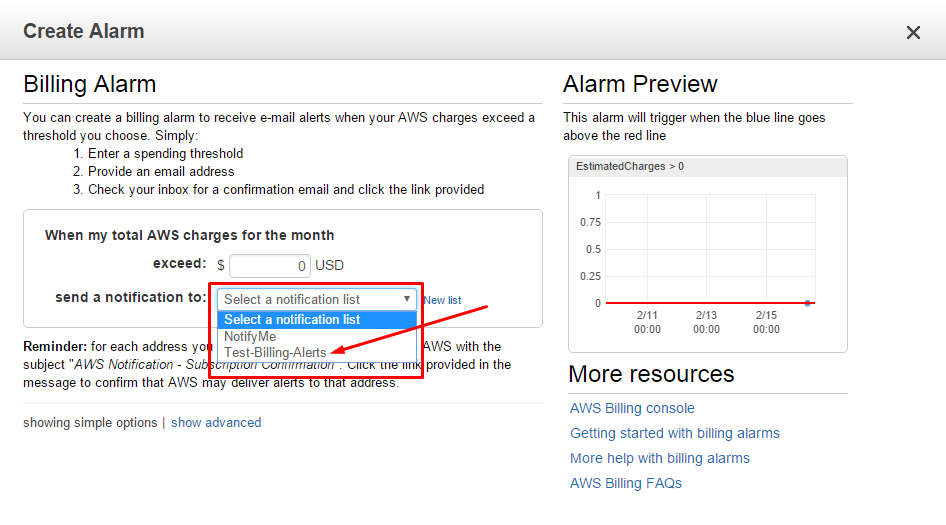Viewport: 946px width, 525px height.
Task: Click 'showing simple options' text
Action: 90,422
